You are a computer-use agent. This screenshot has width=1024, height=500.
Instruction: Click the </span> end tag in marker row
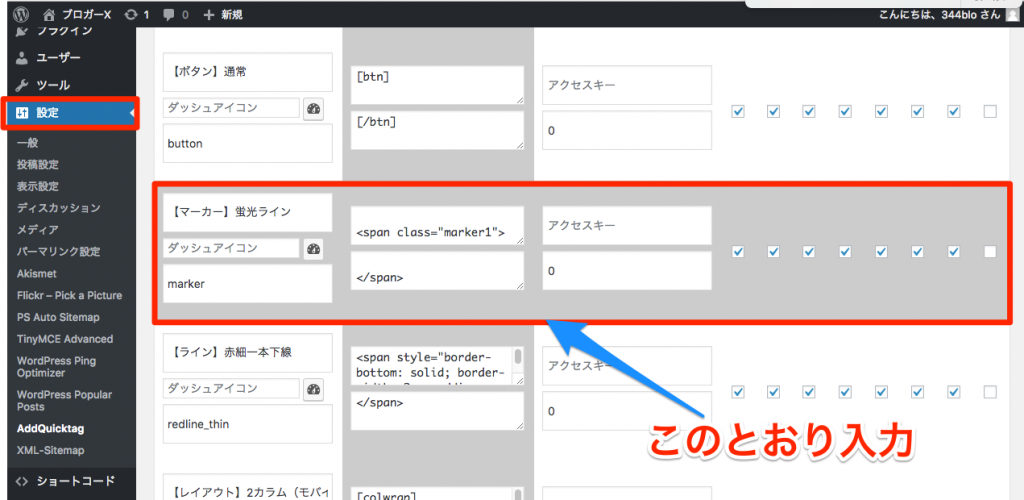point(437,270)
